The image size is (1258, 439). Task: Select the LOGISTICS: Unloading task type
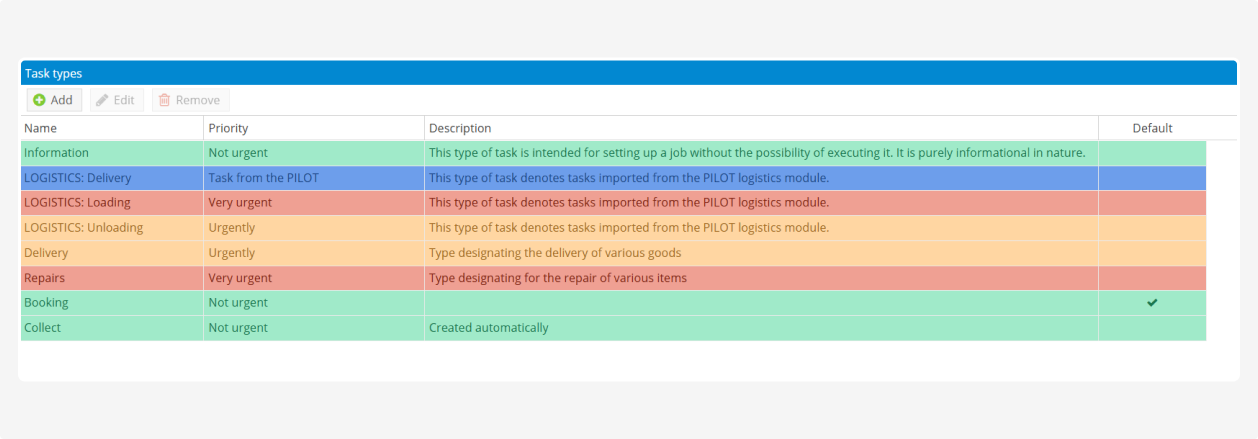pos(83,228)
